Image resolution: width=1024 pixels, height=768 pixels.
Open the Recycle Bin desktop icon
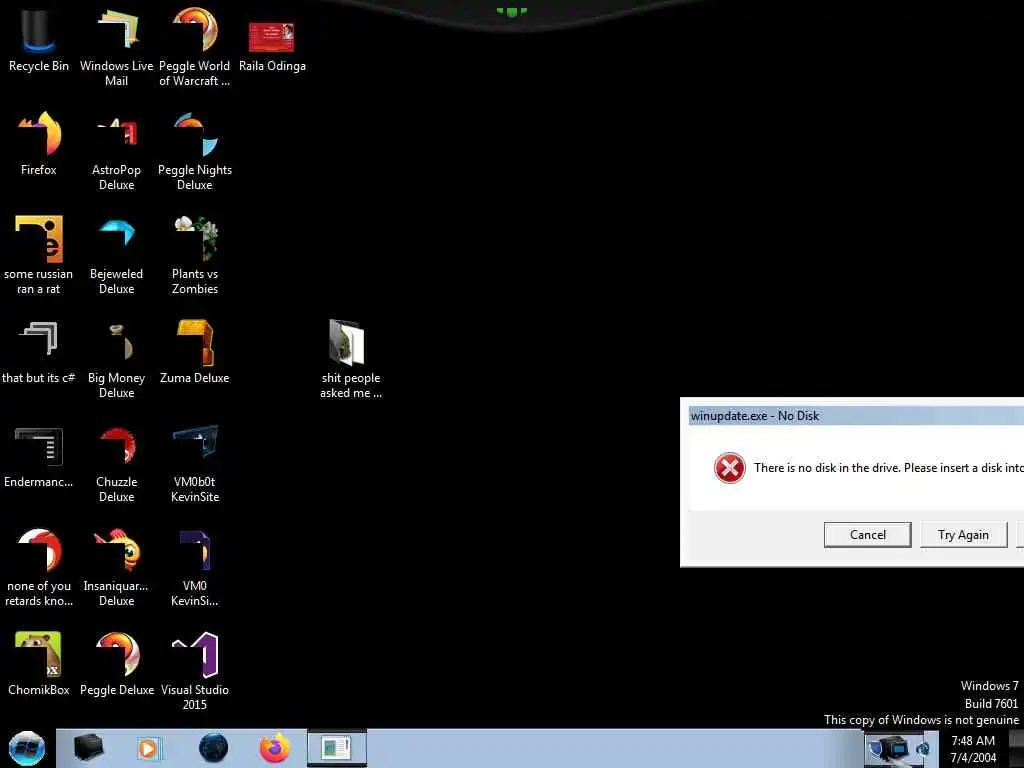(39, 39)
